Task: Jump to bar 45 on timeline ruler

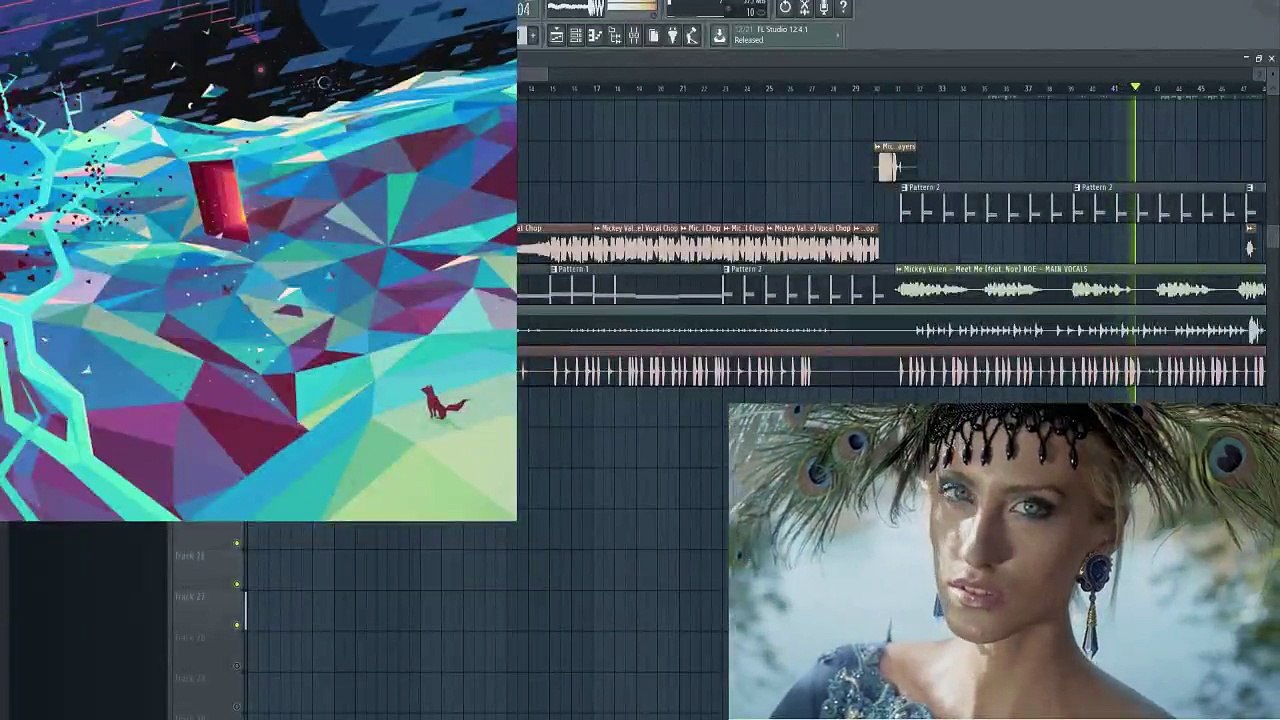Action: point(1201,89)
